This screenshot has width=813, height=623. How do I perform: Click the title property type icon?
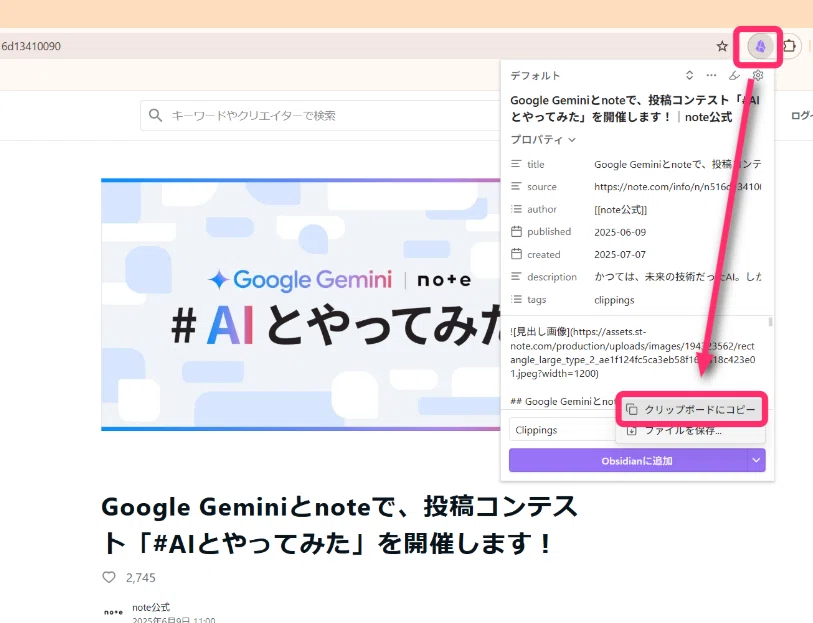pyautogui.click(x=516, y=164)
